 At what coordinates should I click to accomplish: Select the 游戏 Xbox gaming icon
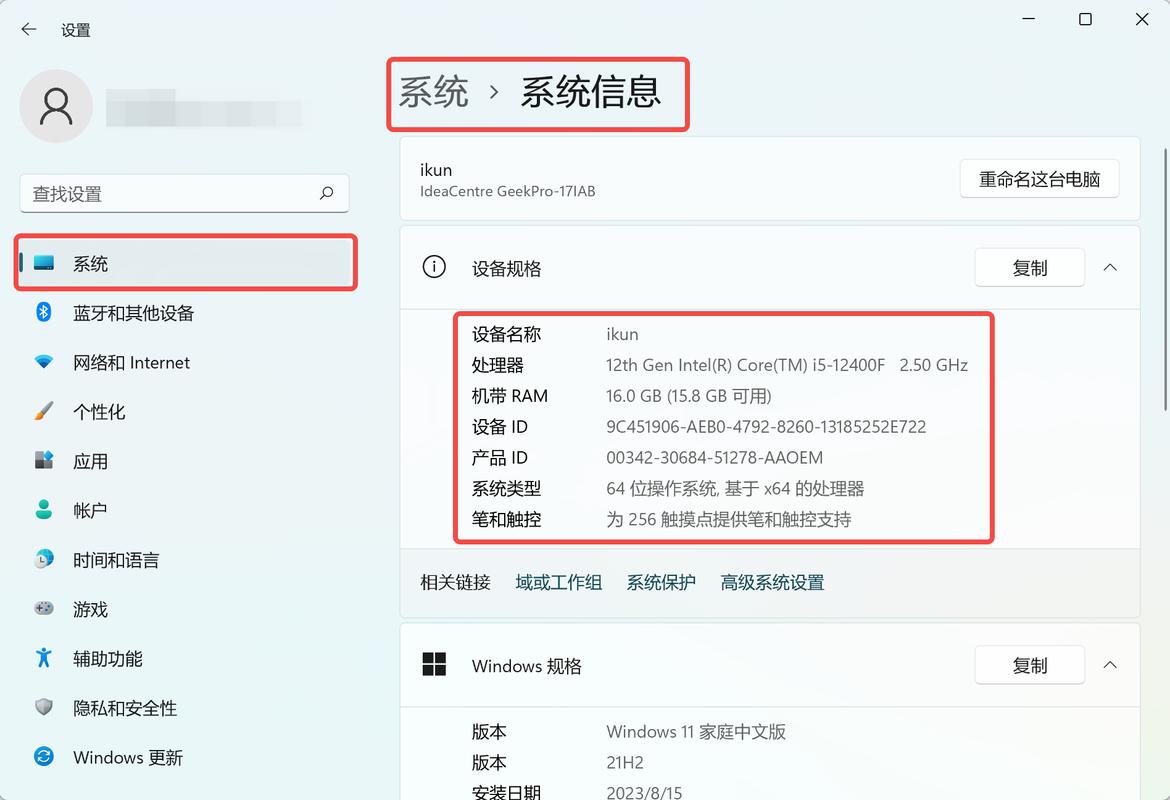point(43,608)
